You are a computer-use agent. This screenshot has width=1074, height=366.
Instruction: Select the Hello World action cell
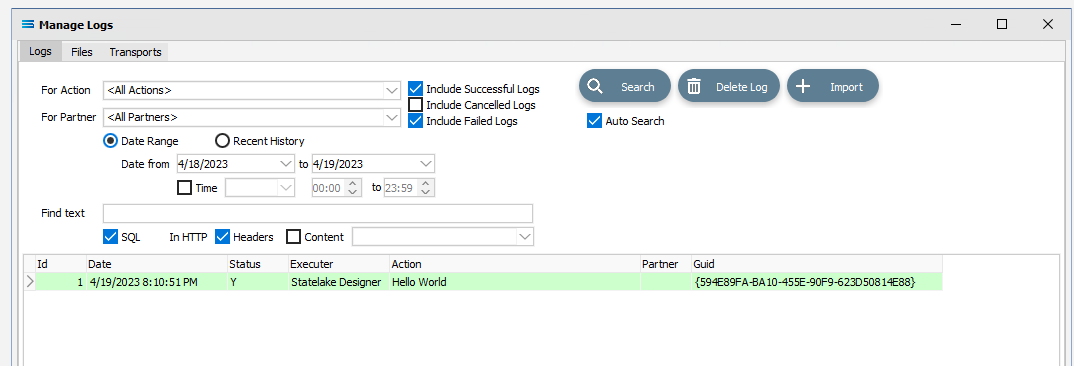(x=514, y=282)
